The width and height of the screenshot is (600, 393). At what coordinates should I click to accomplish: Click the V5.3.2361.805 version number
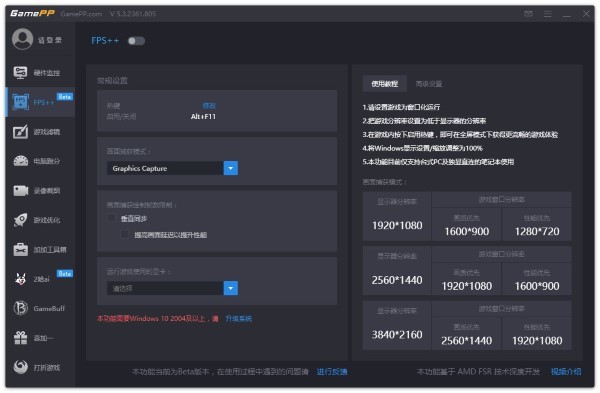point(133,14)
